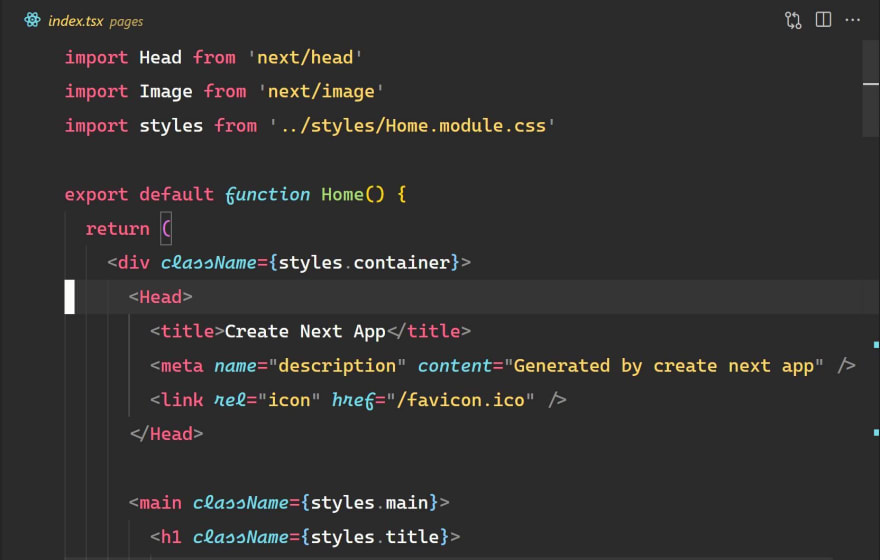Click the 'Image' identifier in the import line
The image size is (880, 560).
[x=166, y=91]
